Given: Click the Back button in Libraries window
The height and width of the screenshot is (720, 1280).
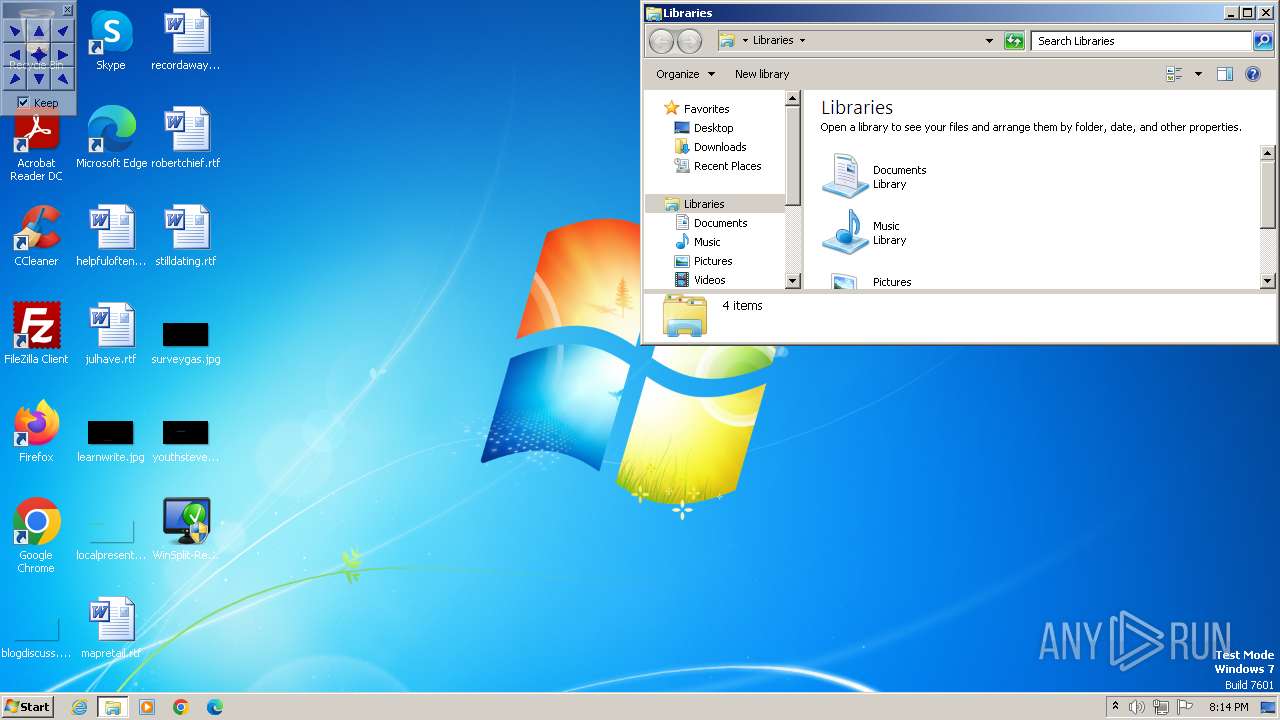Looking at the screenshot, I should (661, 41).
